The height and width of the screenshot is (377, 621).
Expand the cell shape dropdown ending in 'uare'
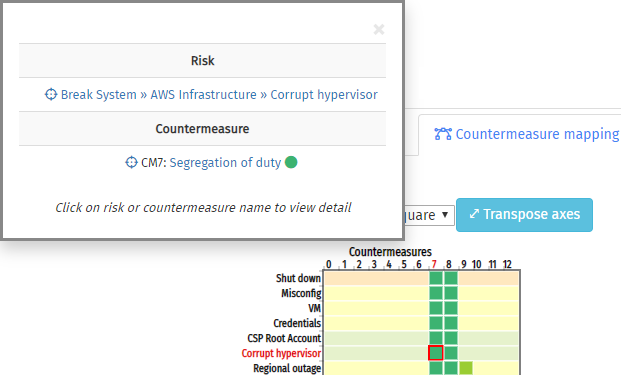tap(429, 215)
